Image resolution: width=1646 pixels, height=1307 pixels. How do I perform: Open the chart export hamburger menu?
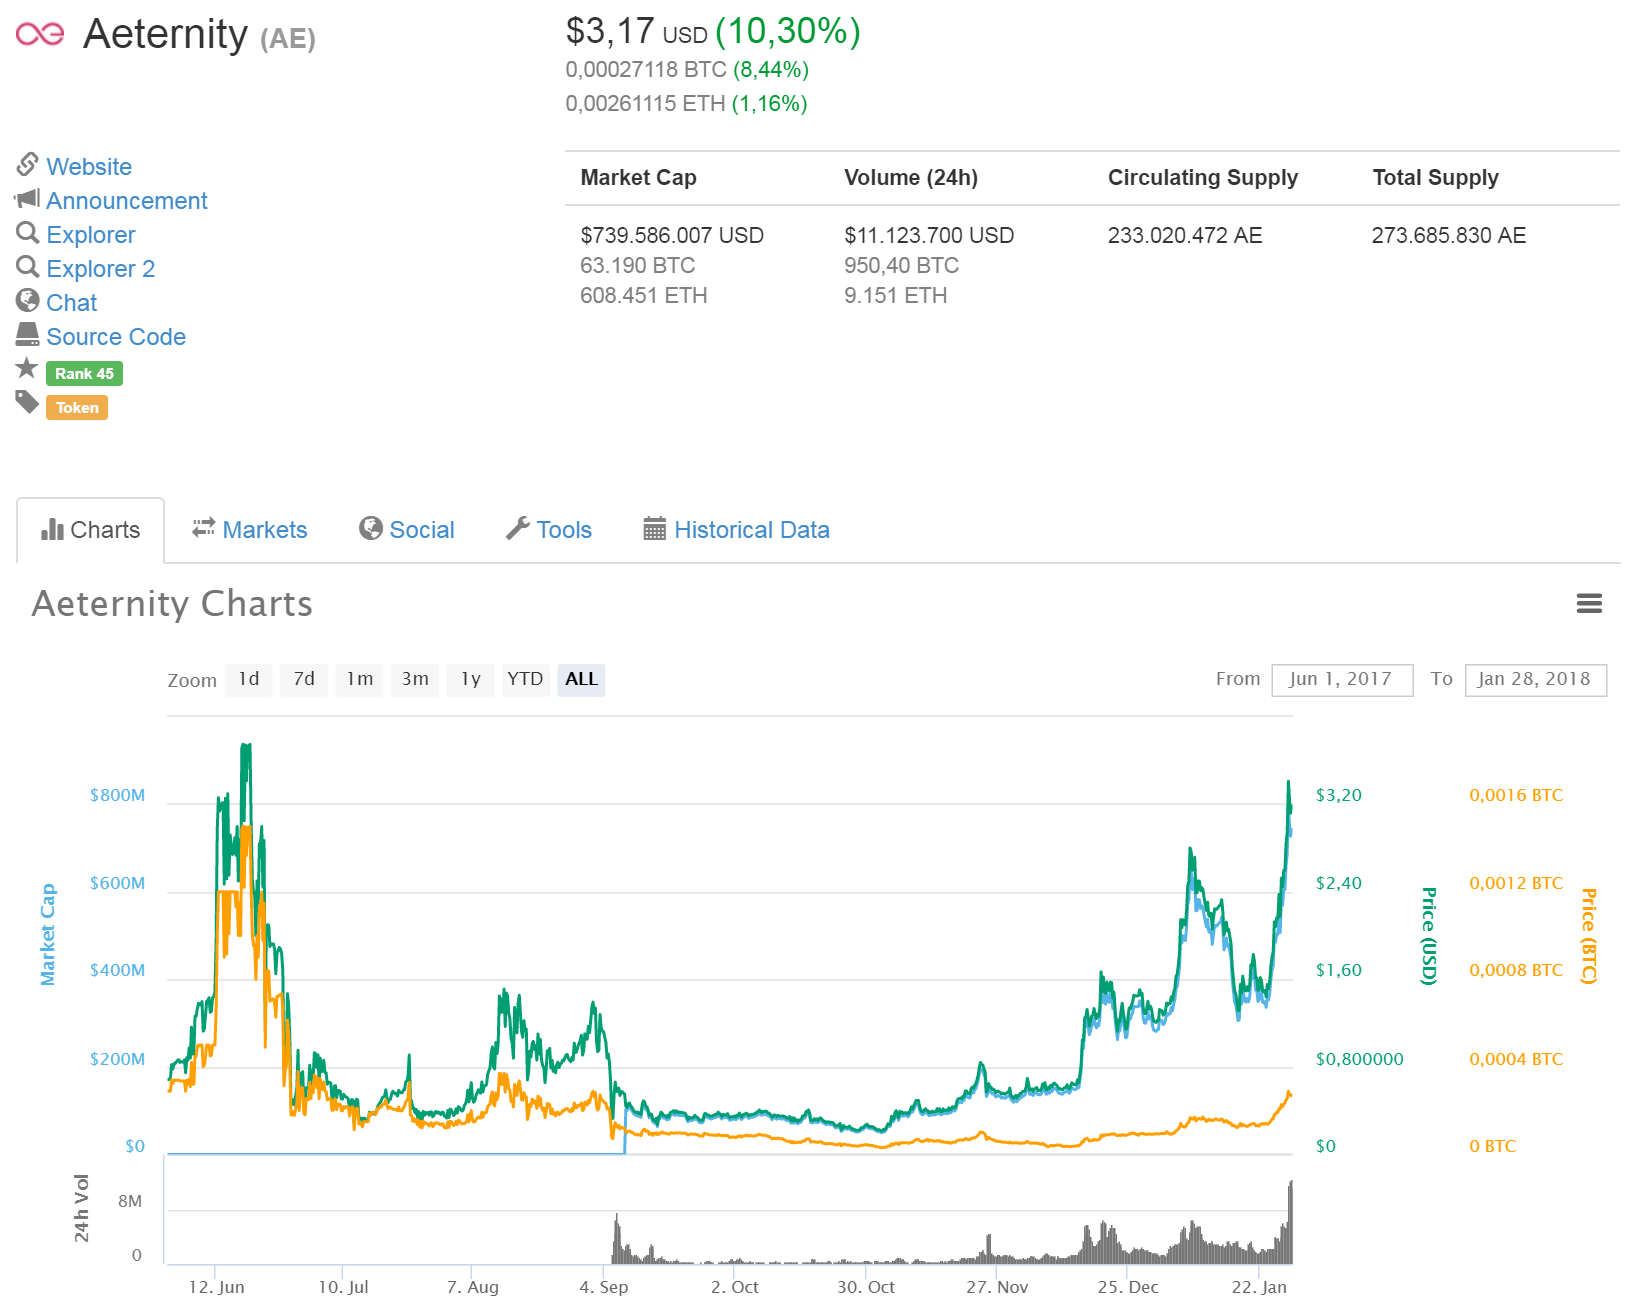[x=1589, y=603]
